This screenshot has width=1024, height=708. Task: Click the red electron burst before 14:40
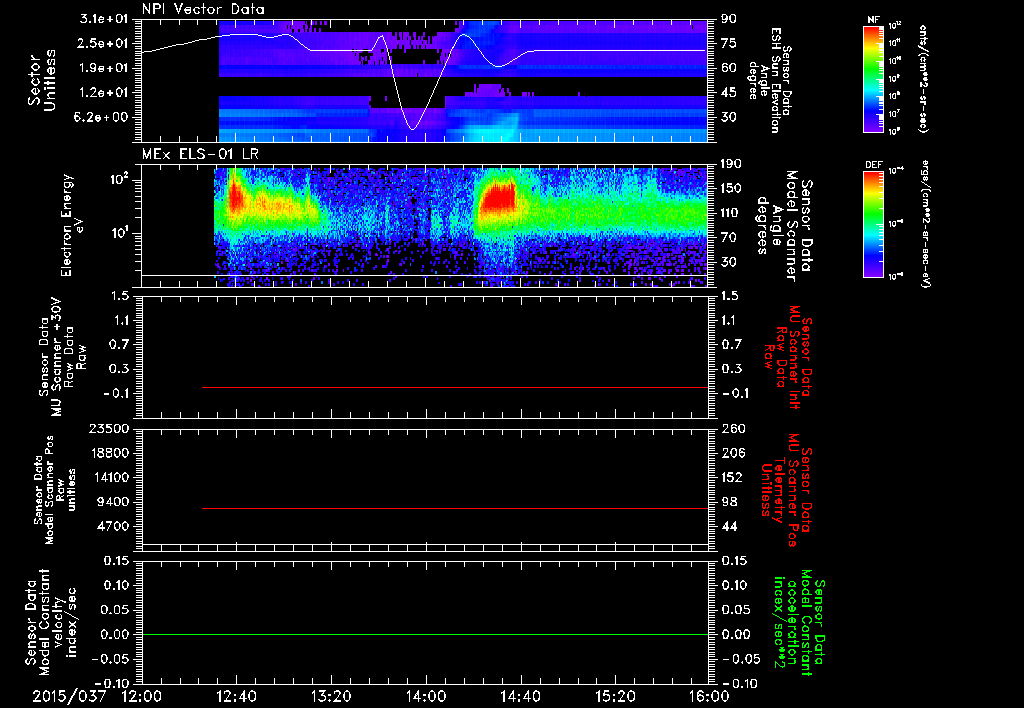[498, 199]
